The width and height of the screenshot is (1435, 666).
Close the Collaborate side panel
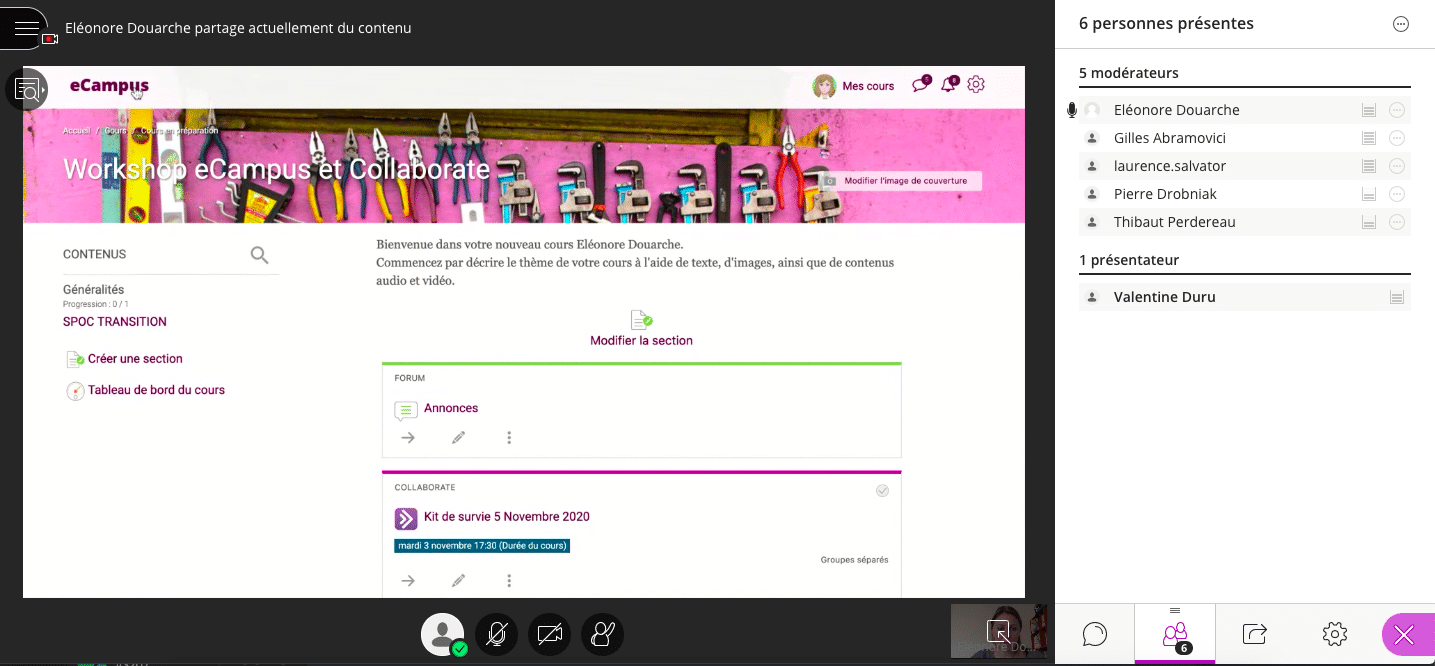tap(1405, 634)
